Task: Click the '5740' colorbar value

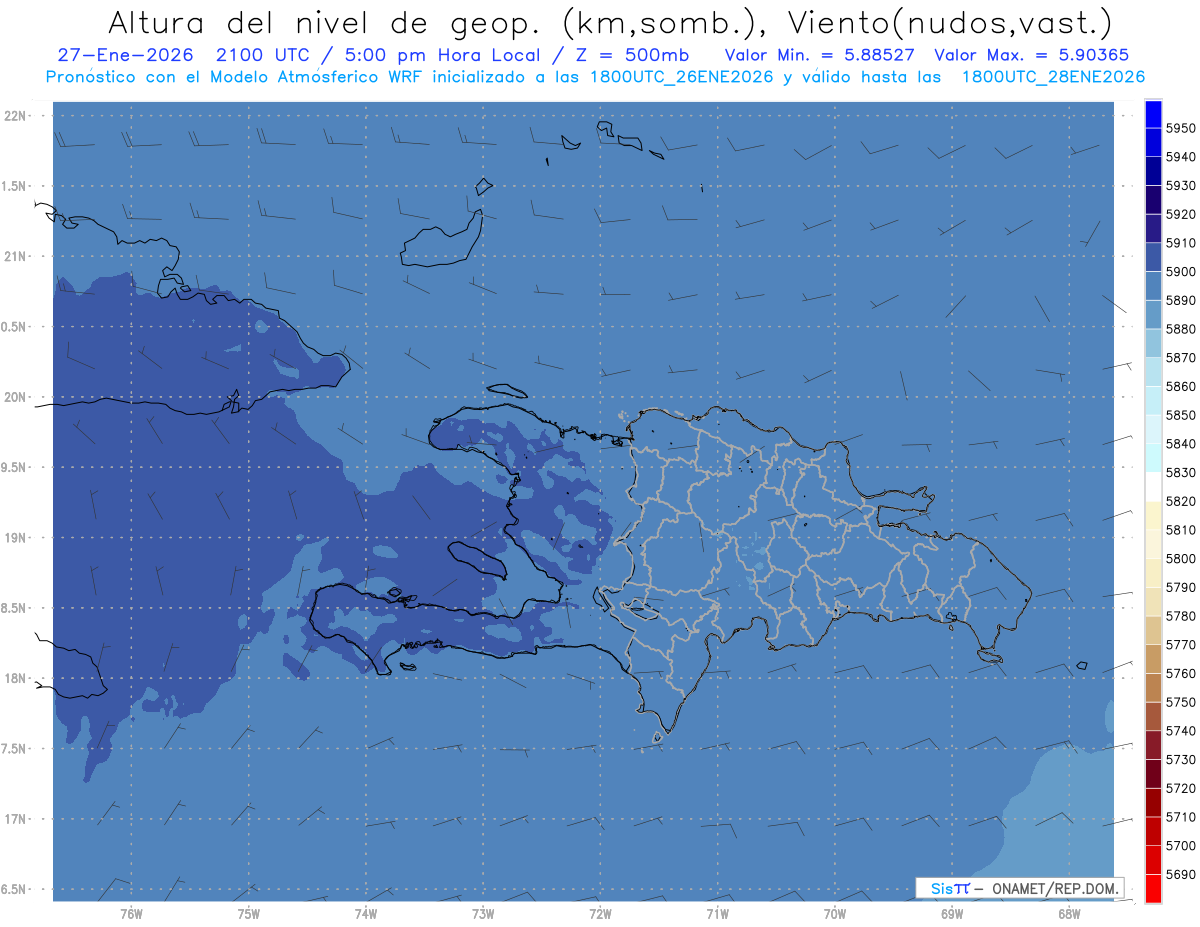Action: coord(1181,731)
